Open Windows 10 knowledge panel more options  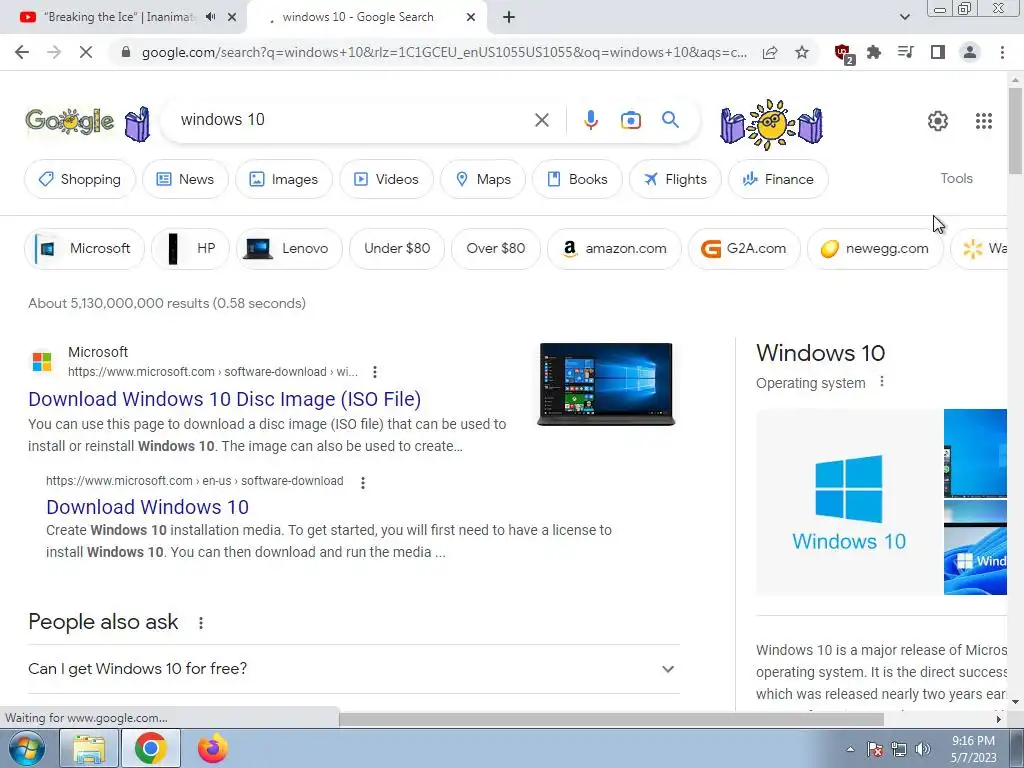882,381
